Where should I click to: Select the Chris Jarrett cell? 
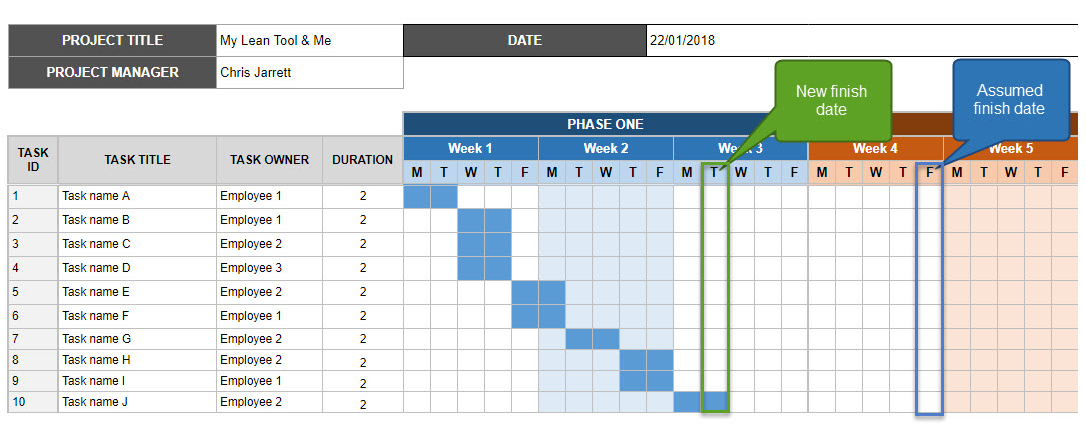click(310, 73)
